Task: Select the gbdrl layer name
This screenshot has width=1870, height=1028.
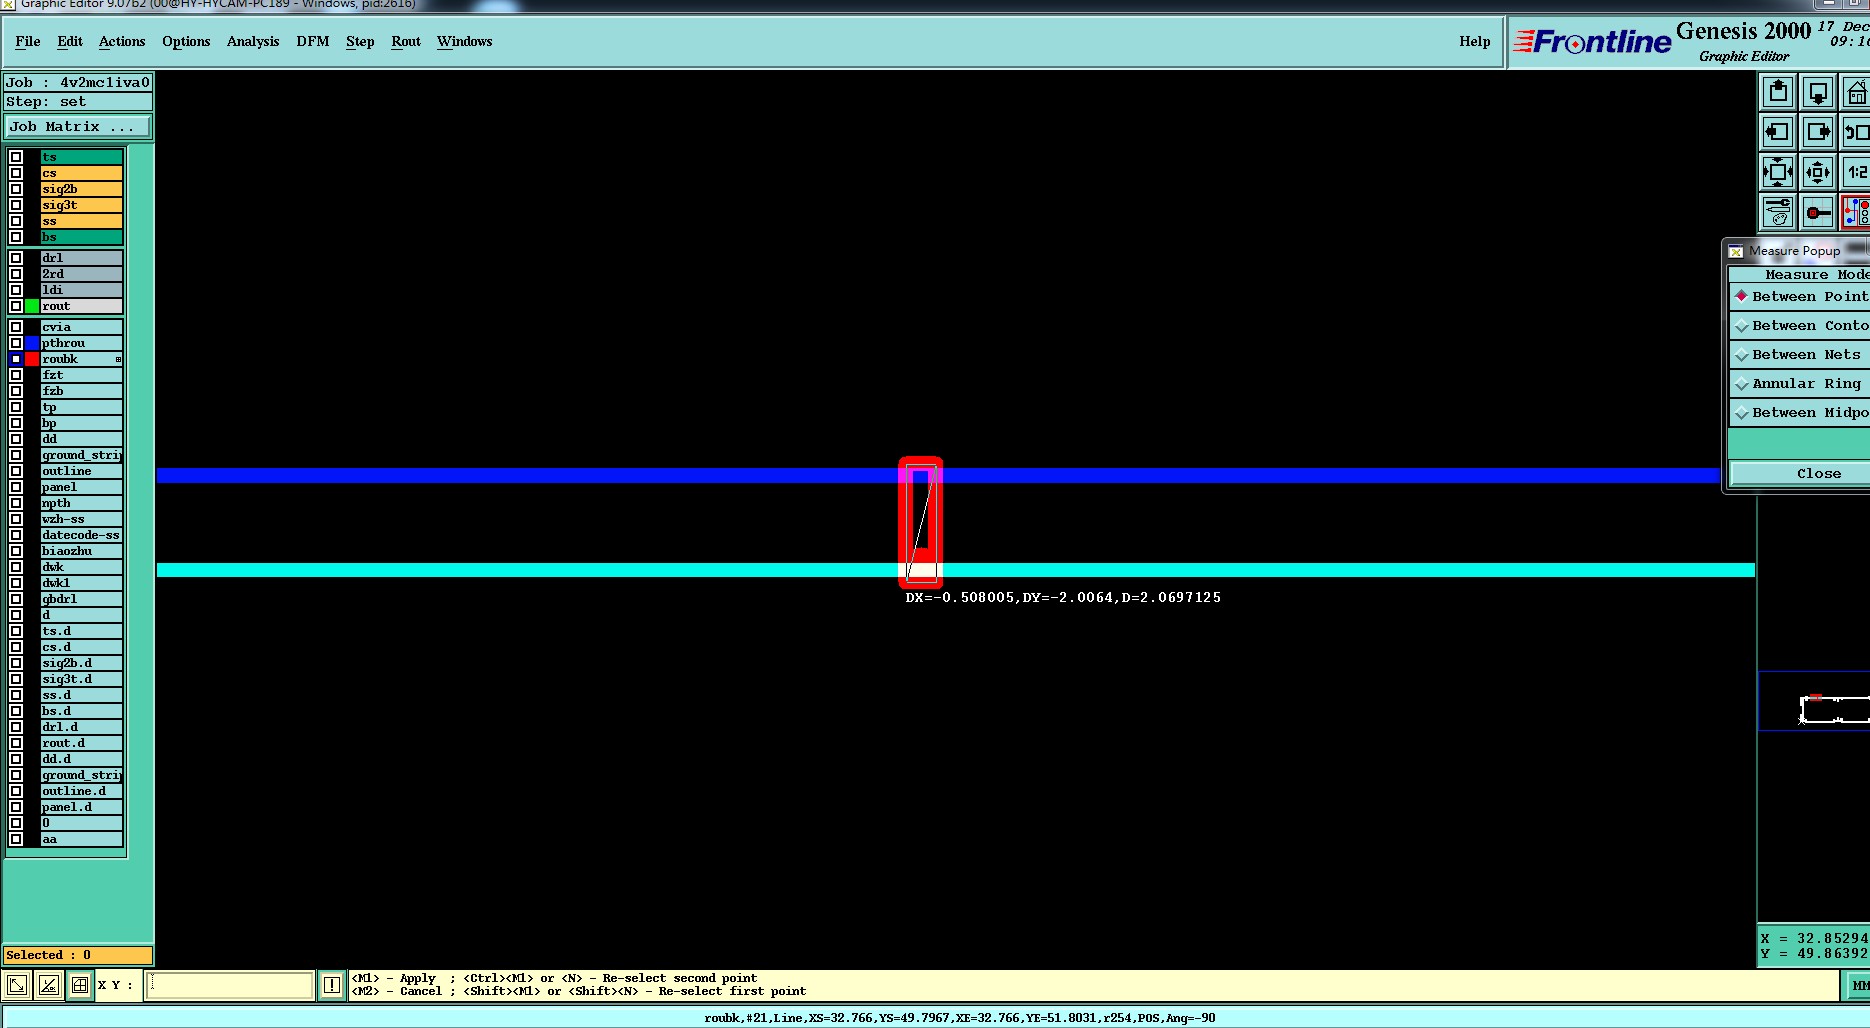Action: click(x=82, y=599)
